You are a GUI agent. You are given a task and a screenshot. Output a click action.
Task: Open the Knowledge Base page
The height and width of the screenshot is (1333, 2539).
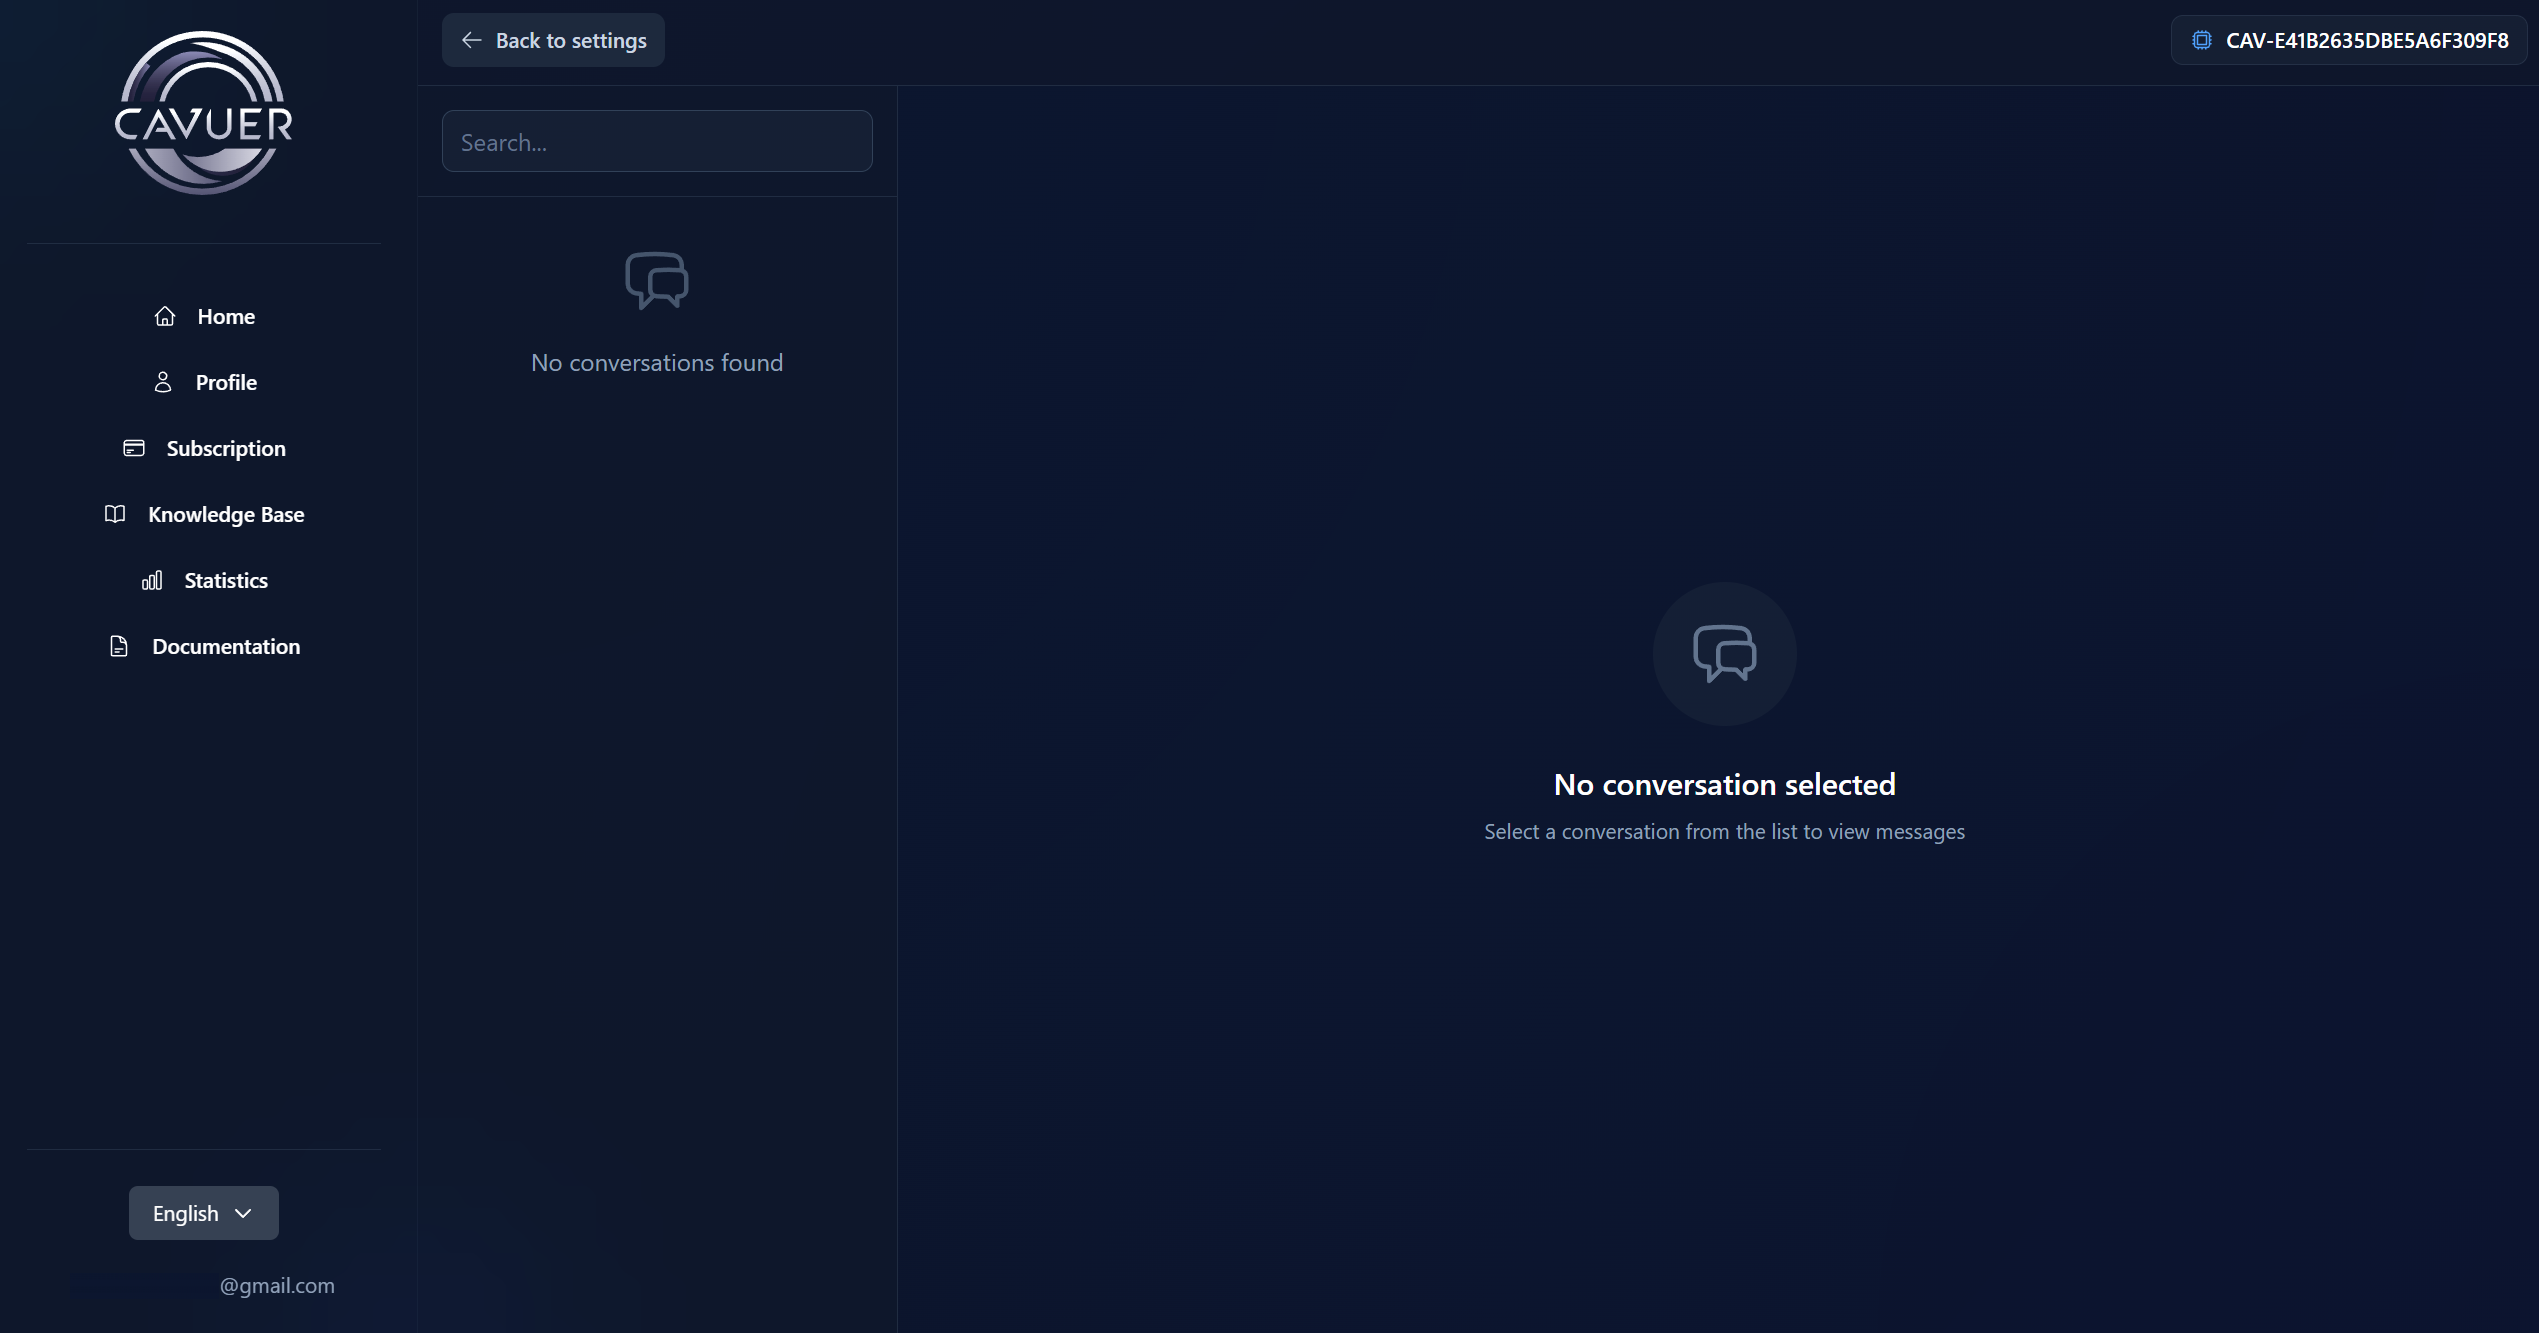point(226,514)
